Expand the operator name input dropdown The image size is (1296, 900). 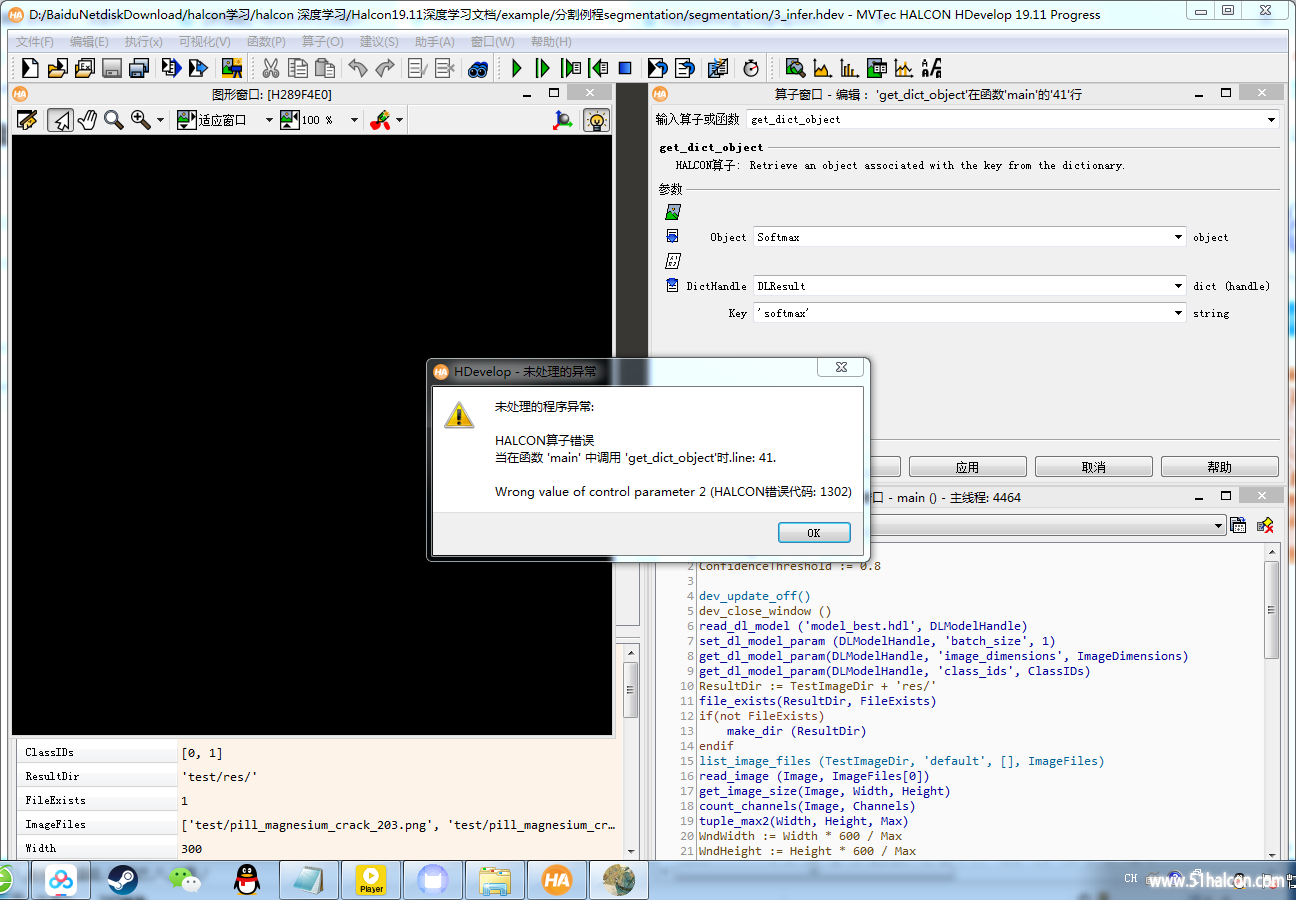coord(1271,119)
